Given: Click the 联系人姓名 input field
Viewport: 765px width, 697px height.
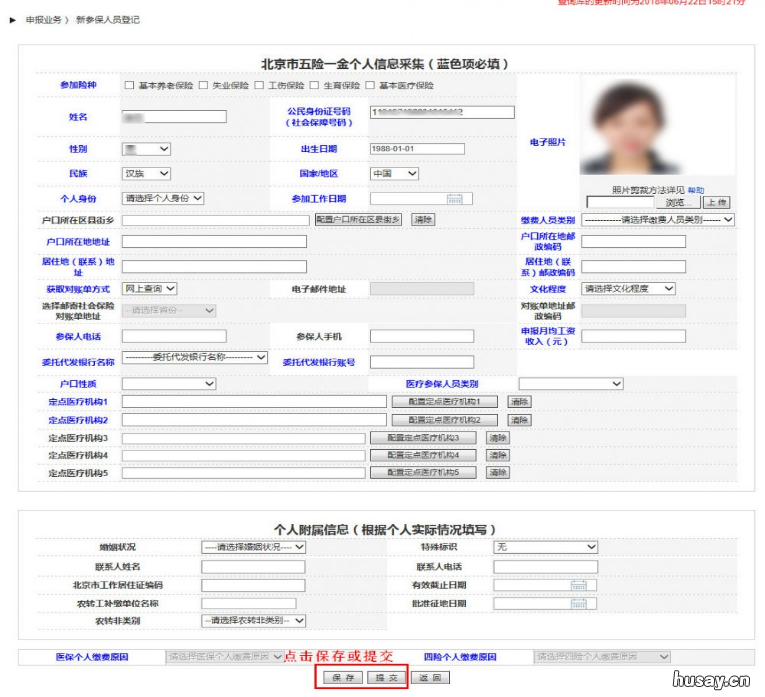Looking at the screenshot, I should click(x=253, y=567).
